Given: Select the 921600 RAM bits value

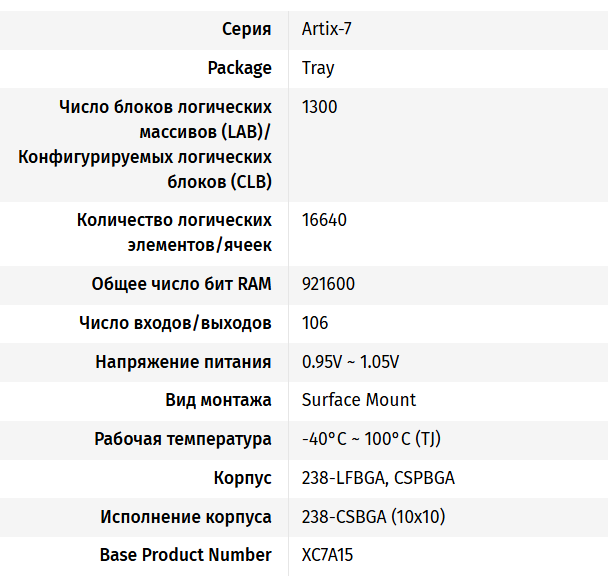Looking at the screenshot, I should pyautogui.click(x=328, y=284).
